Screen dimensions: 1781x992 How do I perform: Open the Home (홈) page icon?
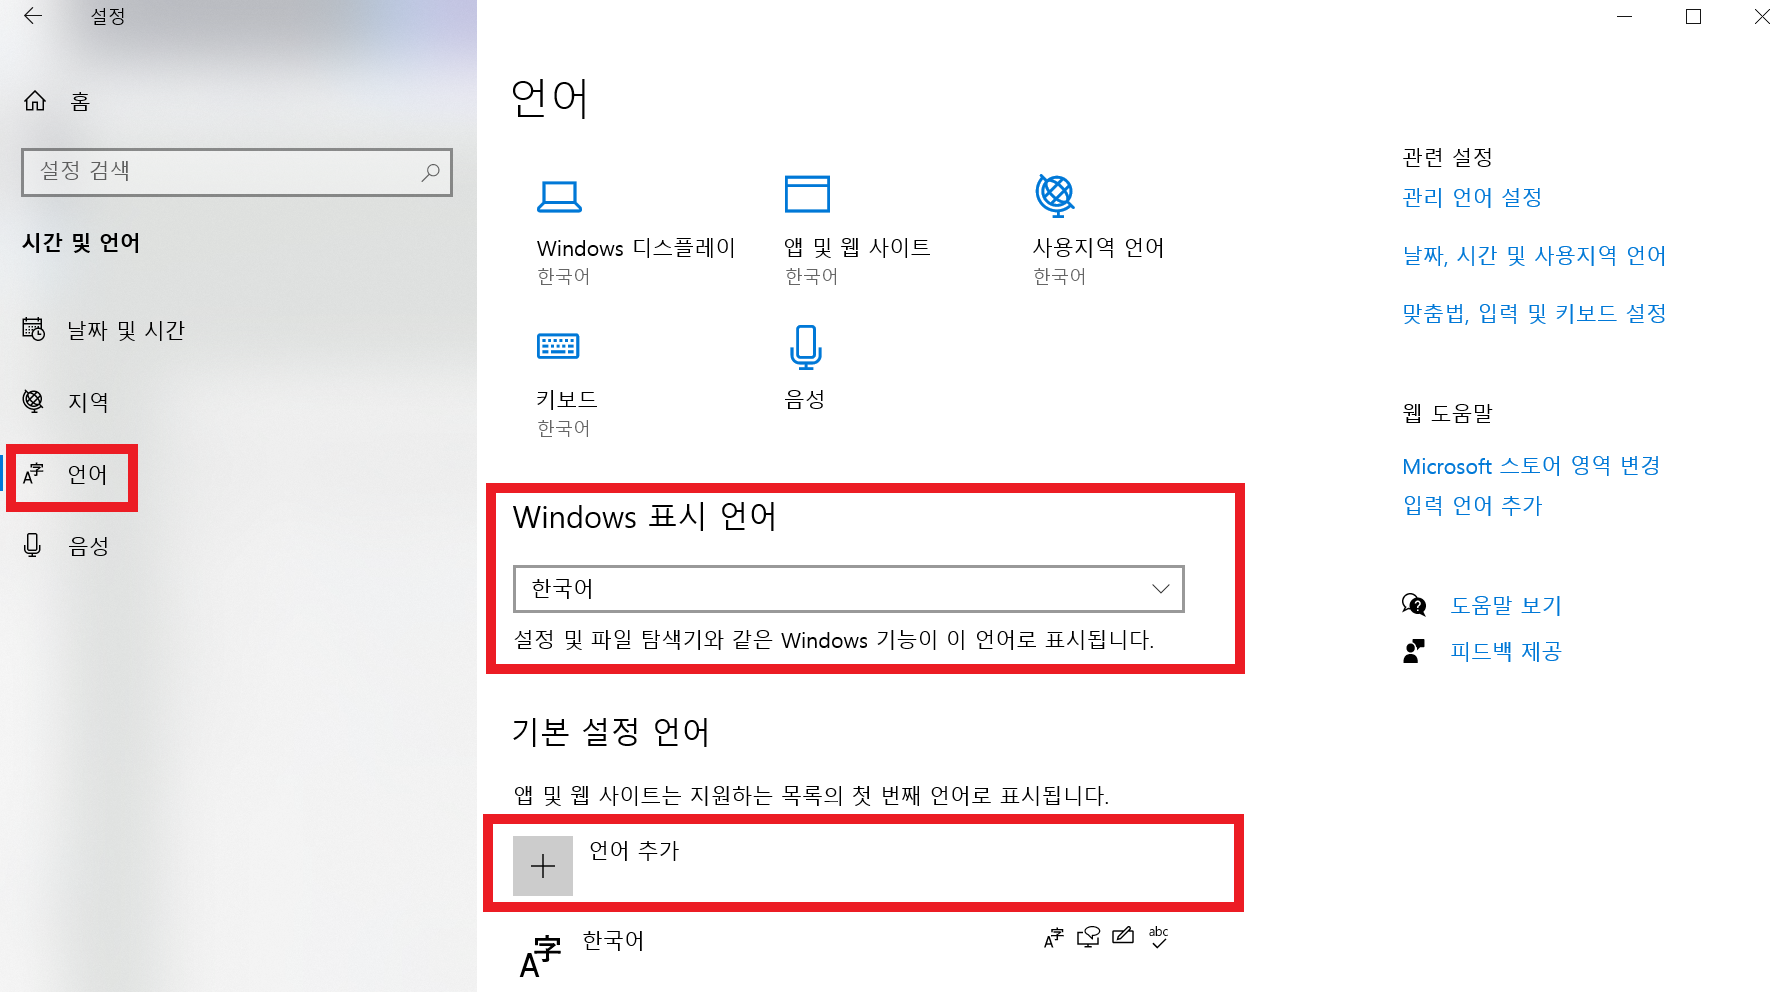tap(35, 101)
